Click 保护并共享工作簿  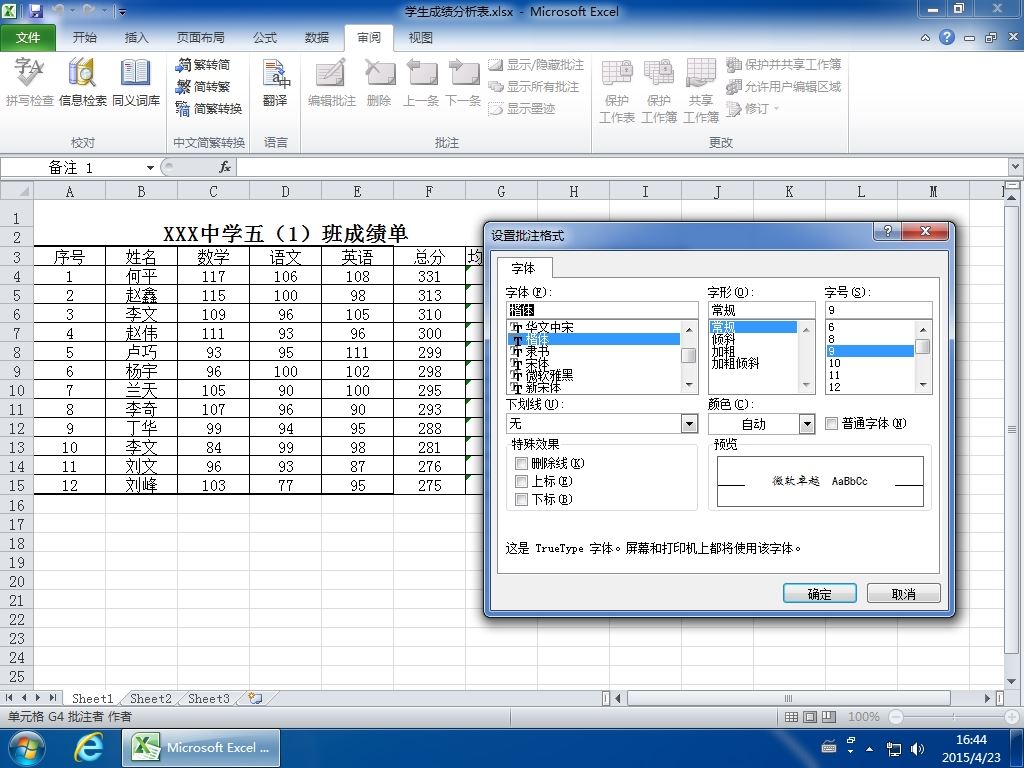pos(783,65)
